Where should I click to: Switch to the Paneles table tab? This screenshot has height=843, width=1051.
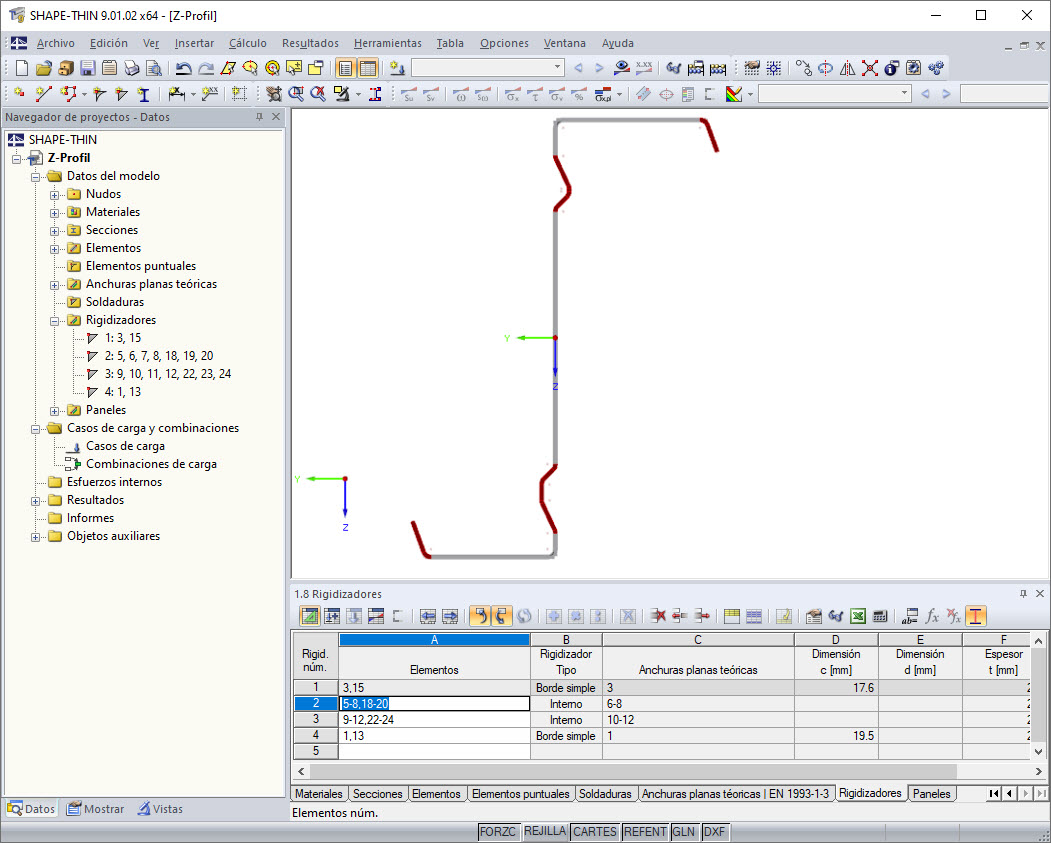coord(932,794)
